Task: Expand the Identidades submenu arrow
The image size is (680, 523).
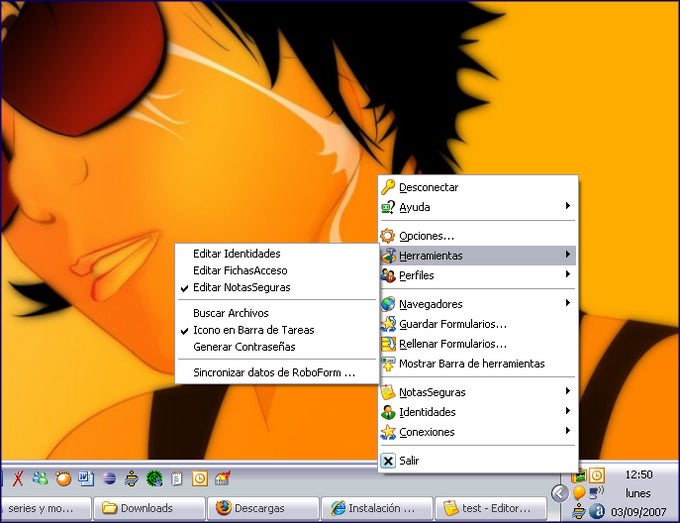Action: pyautogui.click(x=568, y=411)
